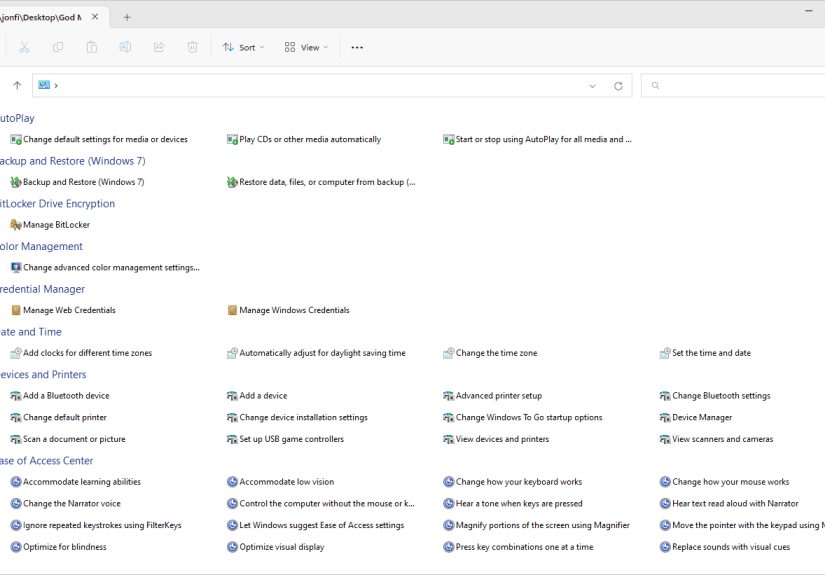Click the Paste clipboard toolbar icon
The image size is (825, 575).
pos(92,47)
